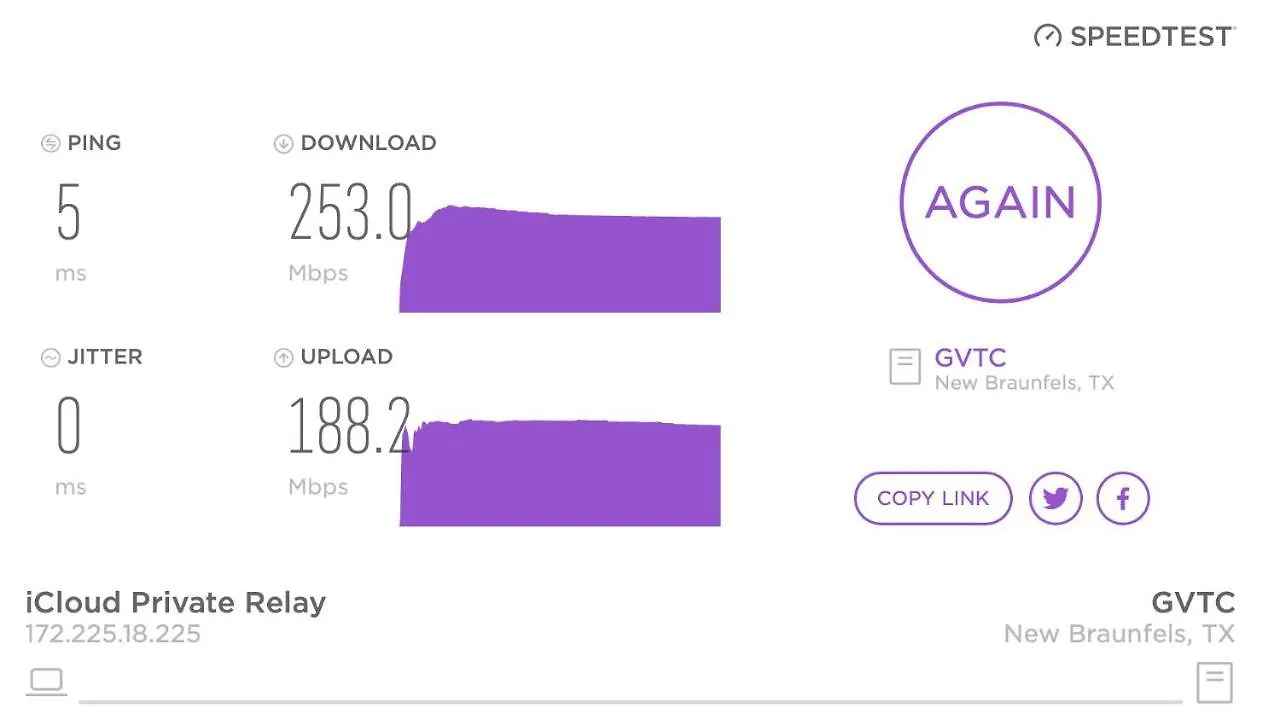Click the download speed graph

coord(560,259)
